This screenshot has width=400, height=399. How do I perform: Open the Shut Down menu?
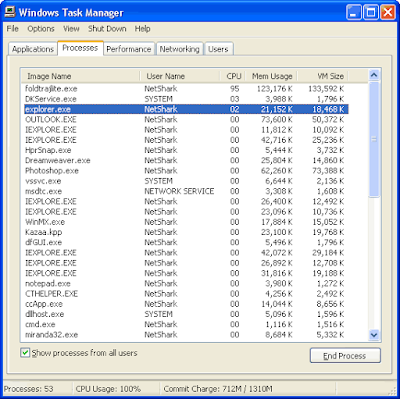coord(107,29)
